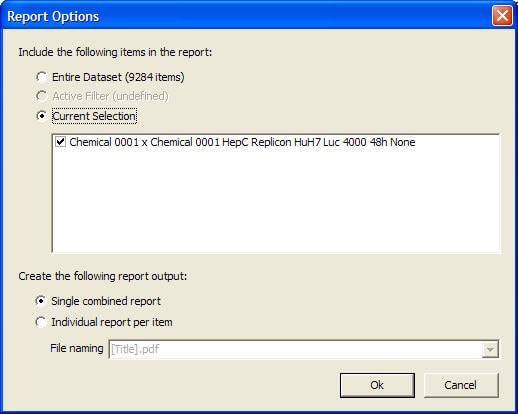The height and width of the screenshot is (414, 518).
Task: Uncheck the Chemical 0001 HepC Replicon checkbox
Action: click(x=60, y=142)
